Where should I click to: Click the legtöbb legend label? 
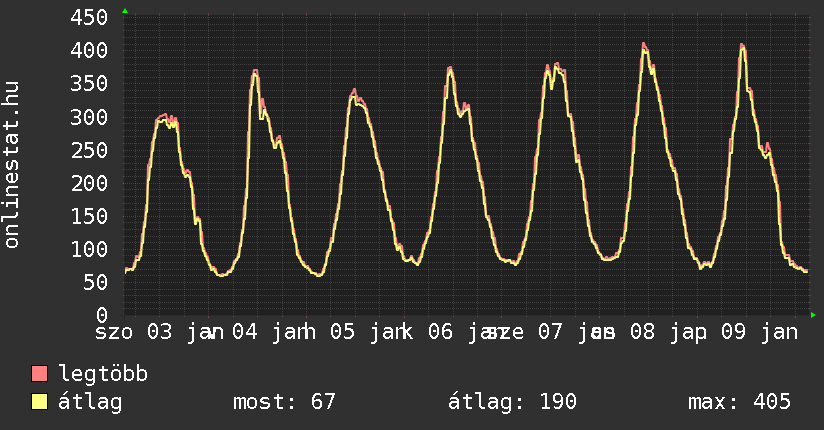click(x=104, y=375)
